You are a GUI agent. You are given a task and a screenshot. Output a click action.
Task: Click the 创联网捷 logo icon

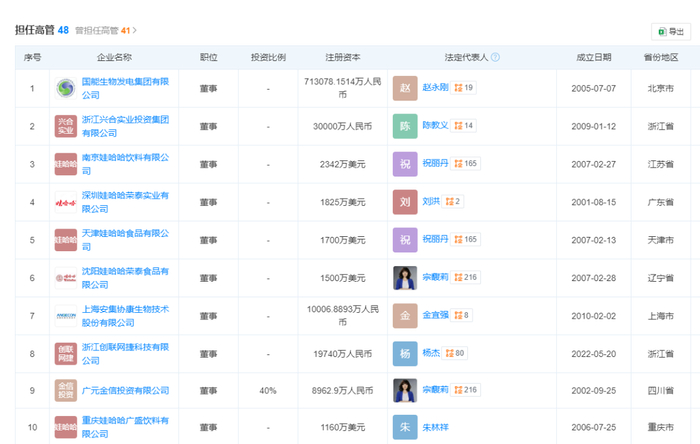(66, 353)
